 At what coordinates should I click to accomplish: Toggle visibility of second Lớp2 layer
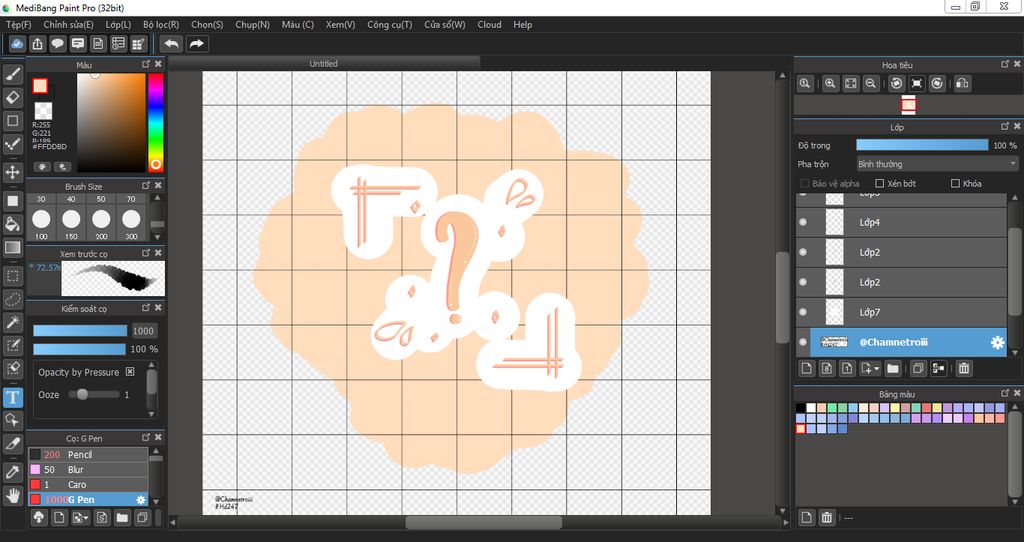(x=803, y=282)
